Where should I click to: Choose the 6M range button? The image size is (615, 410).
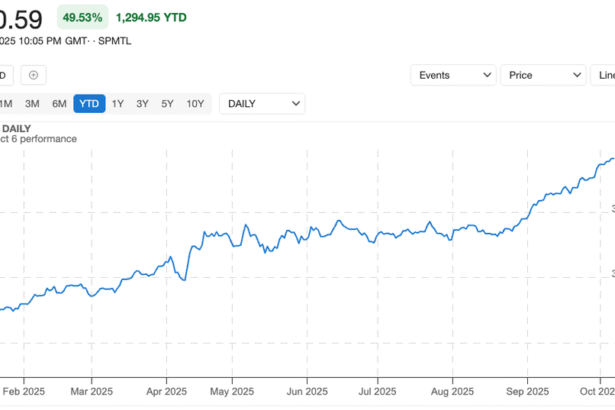(59, 103)
